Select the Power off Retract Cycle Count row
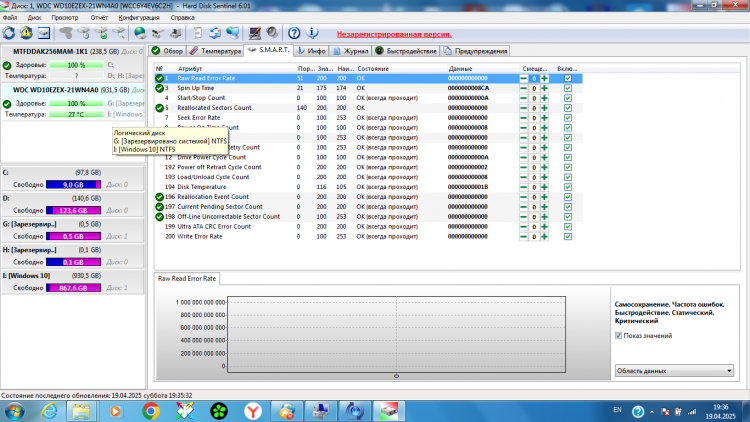The image size is (750, 422). (368, 167)
